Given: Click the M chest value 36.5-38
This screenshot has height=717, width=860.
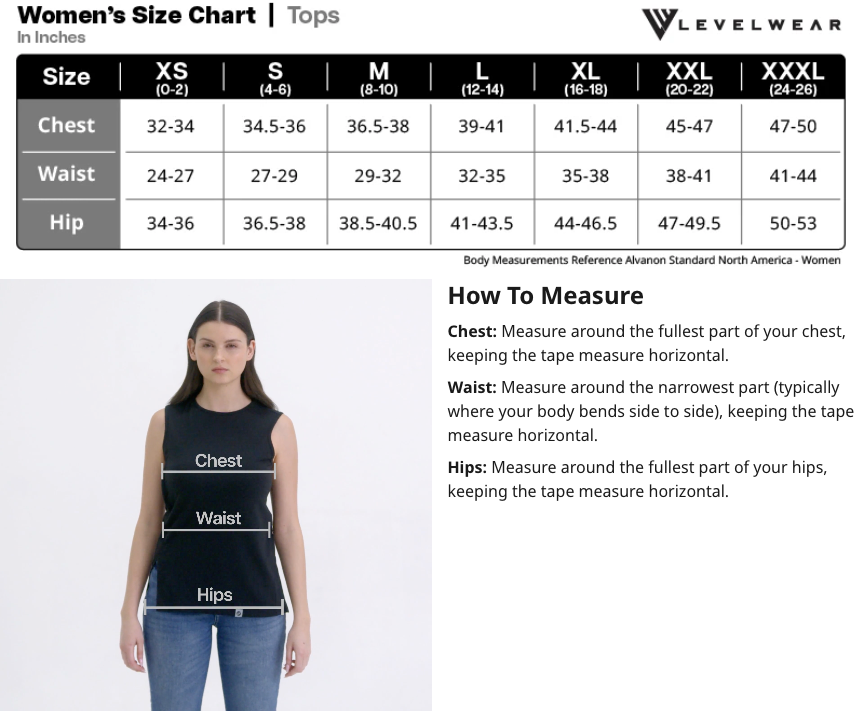Looking at the screenshot, I should (378, 127).
